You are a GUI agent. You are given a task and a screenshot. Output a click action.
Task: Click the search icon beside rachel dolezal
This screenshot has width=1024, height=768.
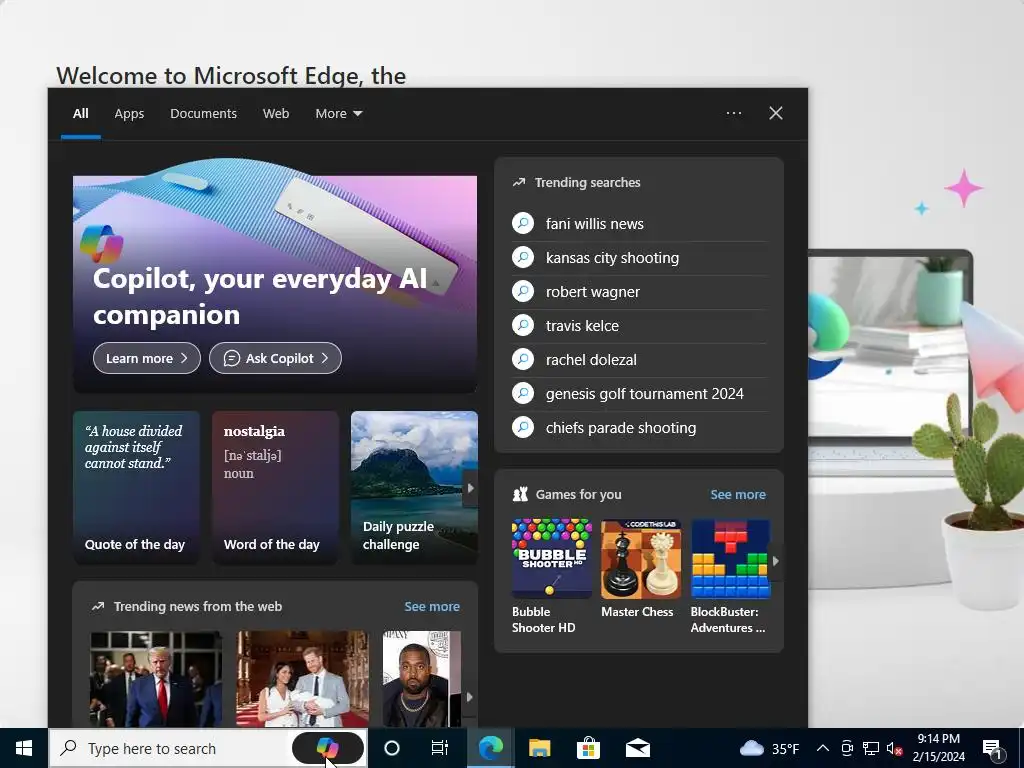(x=523, y=359)
